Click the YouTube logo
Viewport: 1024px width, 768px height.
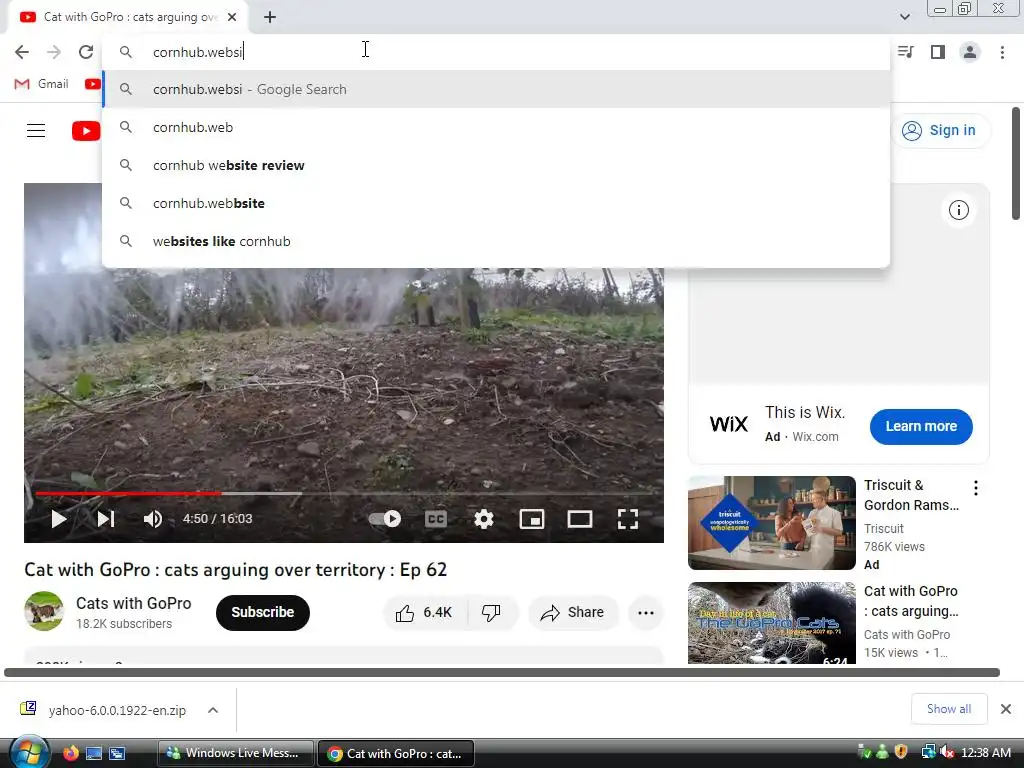(x=86, y=131)
